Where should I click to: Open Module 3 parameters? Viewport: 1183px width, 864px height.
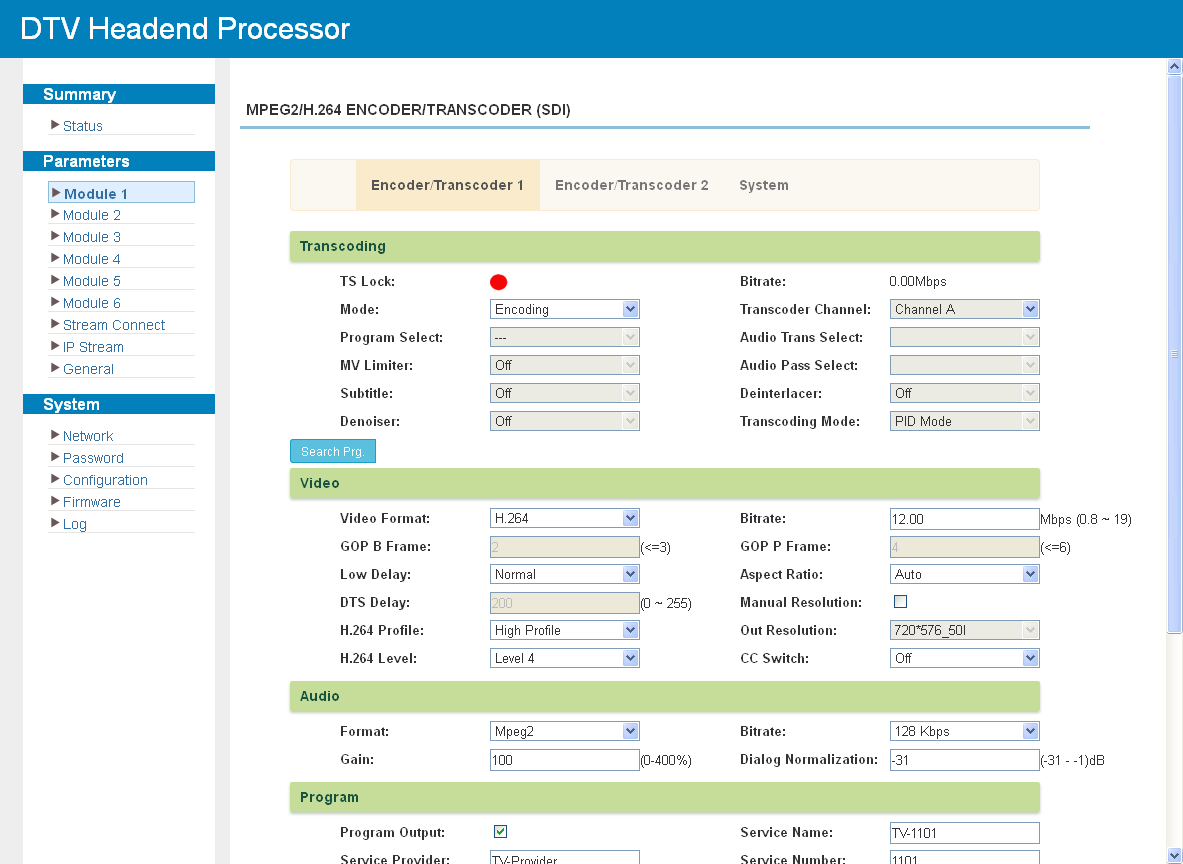pos(91,237)
